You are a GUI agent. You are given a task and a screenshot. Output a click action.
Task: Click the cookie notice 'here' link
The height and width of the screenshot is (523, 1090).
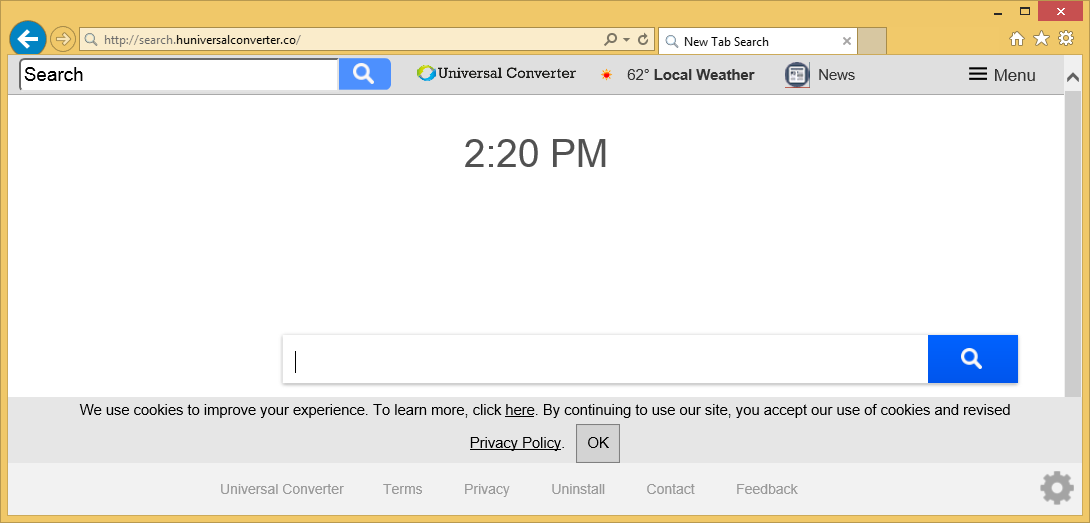pos(519,410)
